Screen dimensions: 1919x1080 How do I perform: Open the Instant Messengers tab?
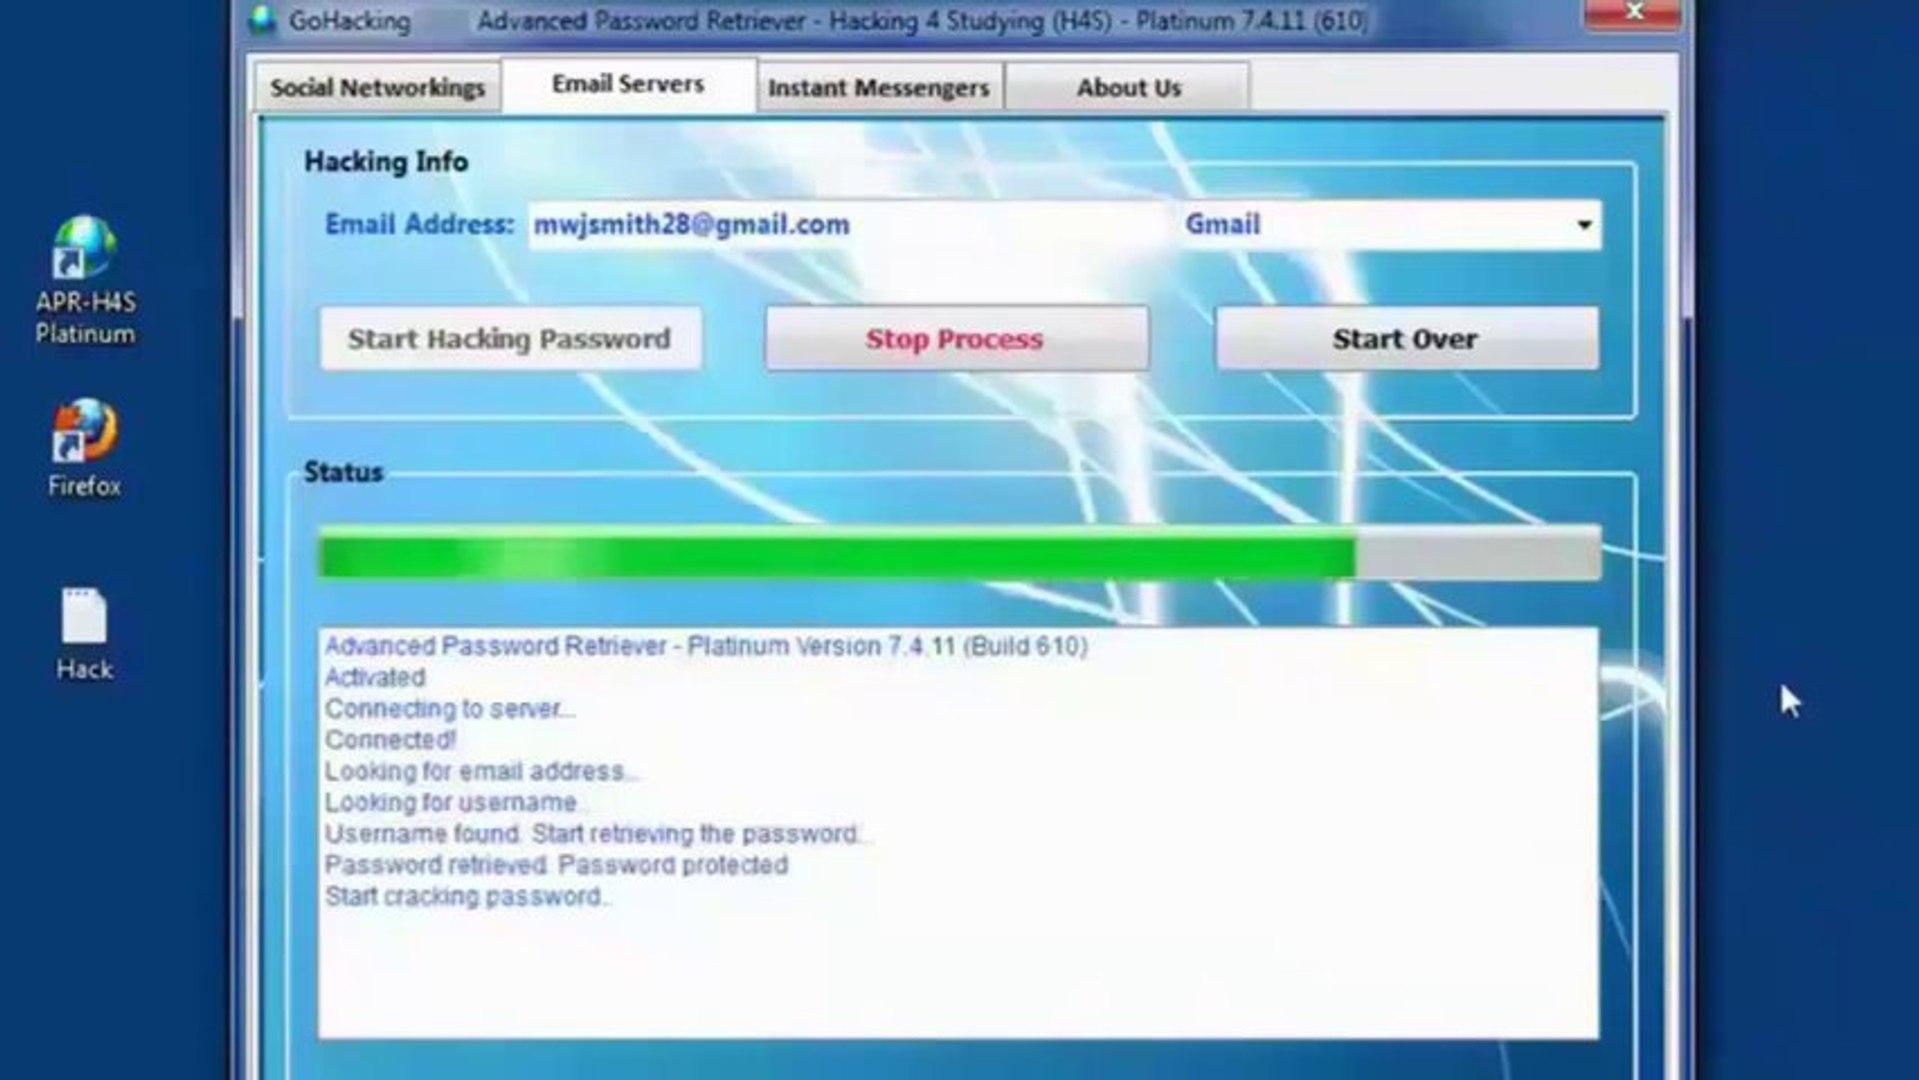(x=878, y=87)
